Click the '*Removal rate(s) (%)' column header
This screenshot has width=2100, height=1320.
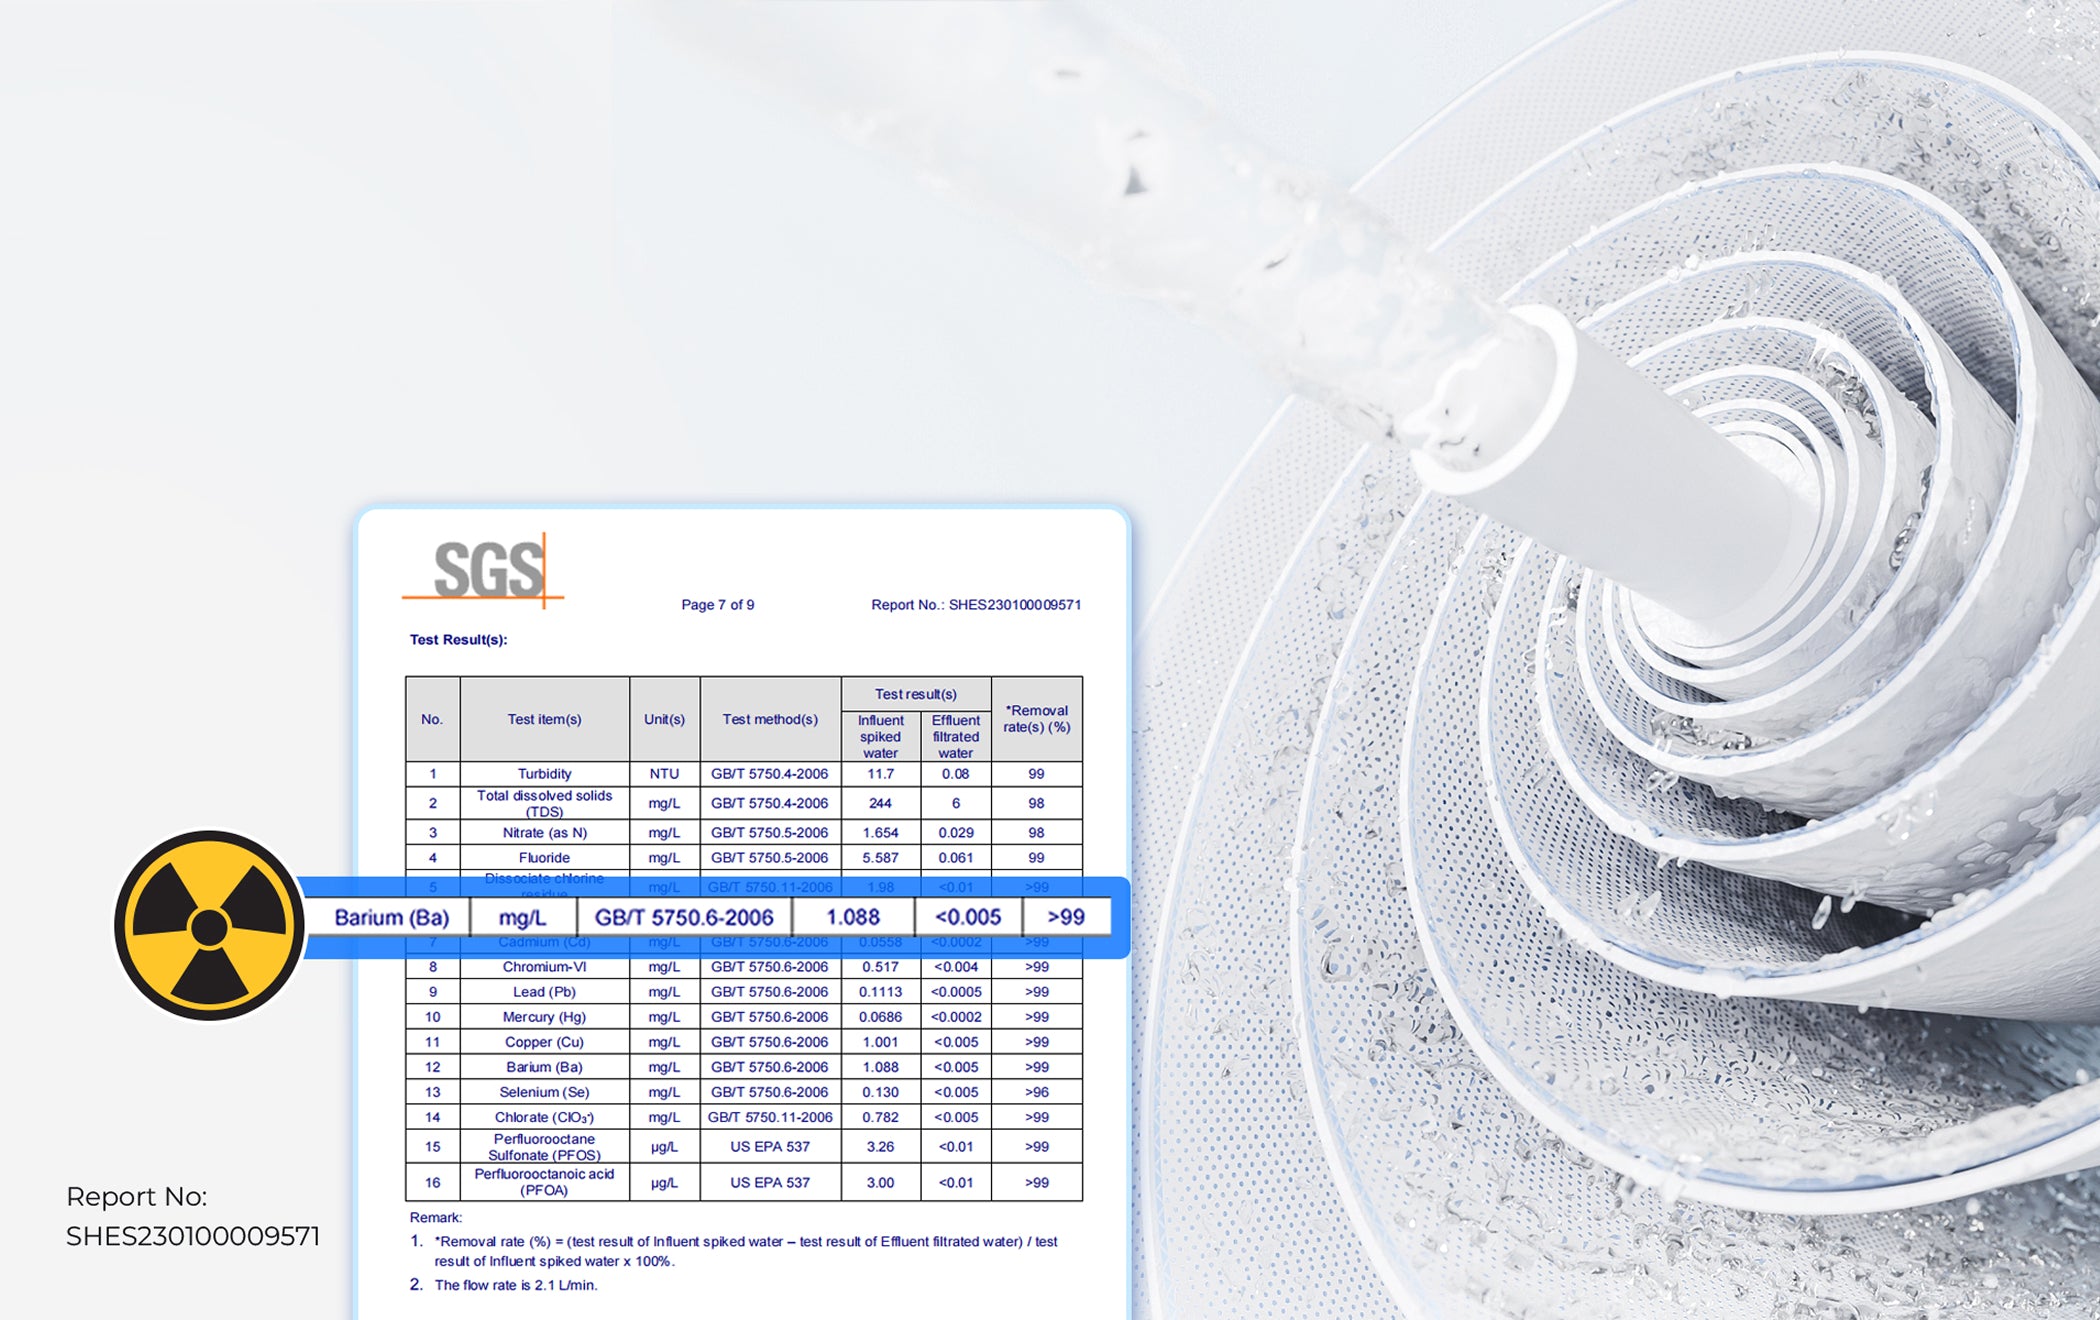coord(1036,719)
